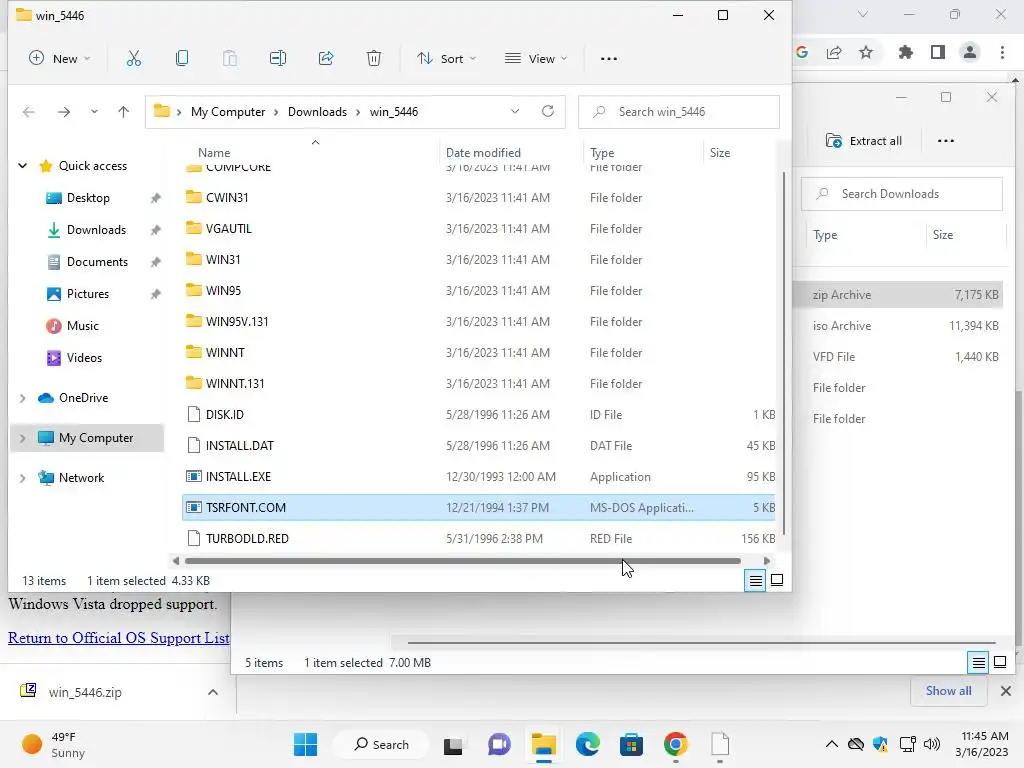Viewport: 1024px width, 768px height.
Task: Open the See more ellipsis in win_5446 toolbar
Action: [609, 59]
